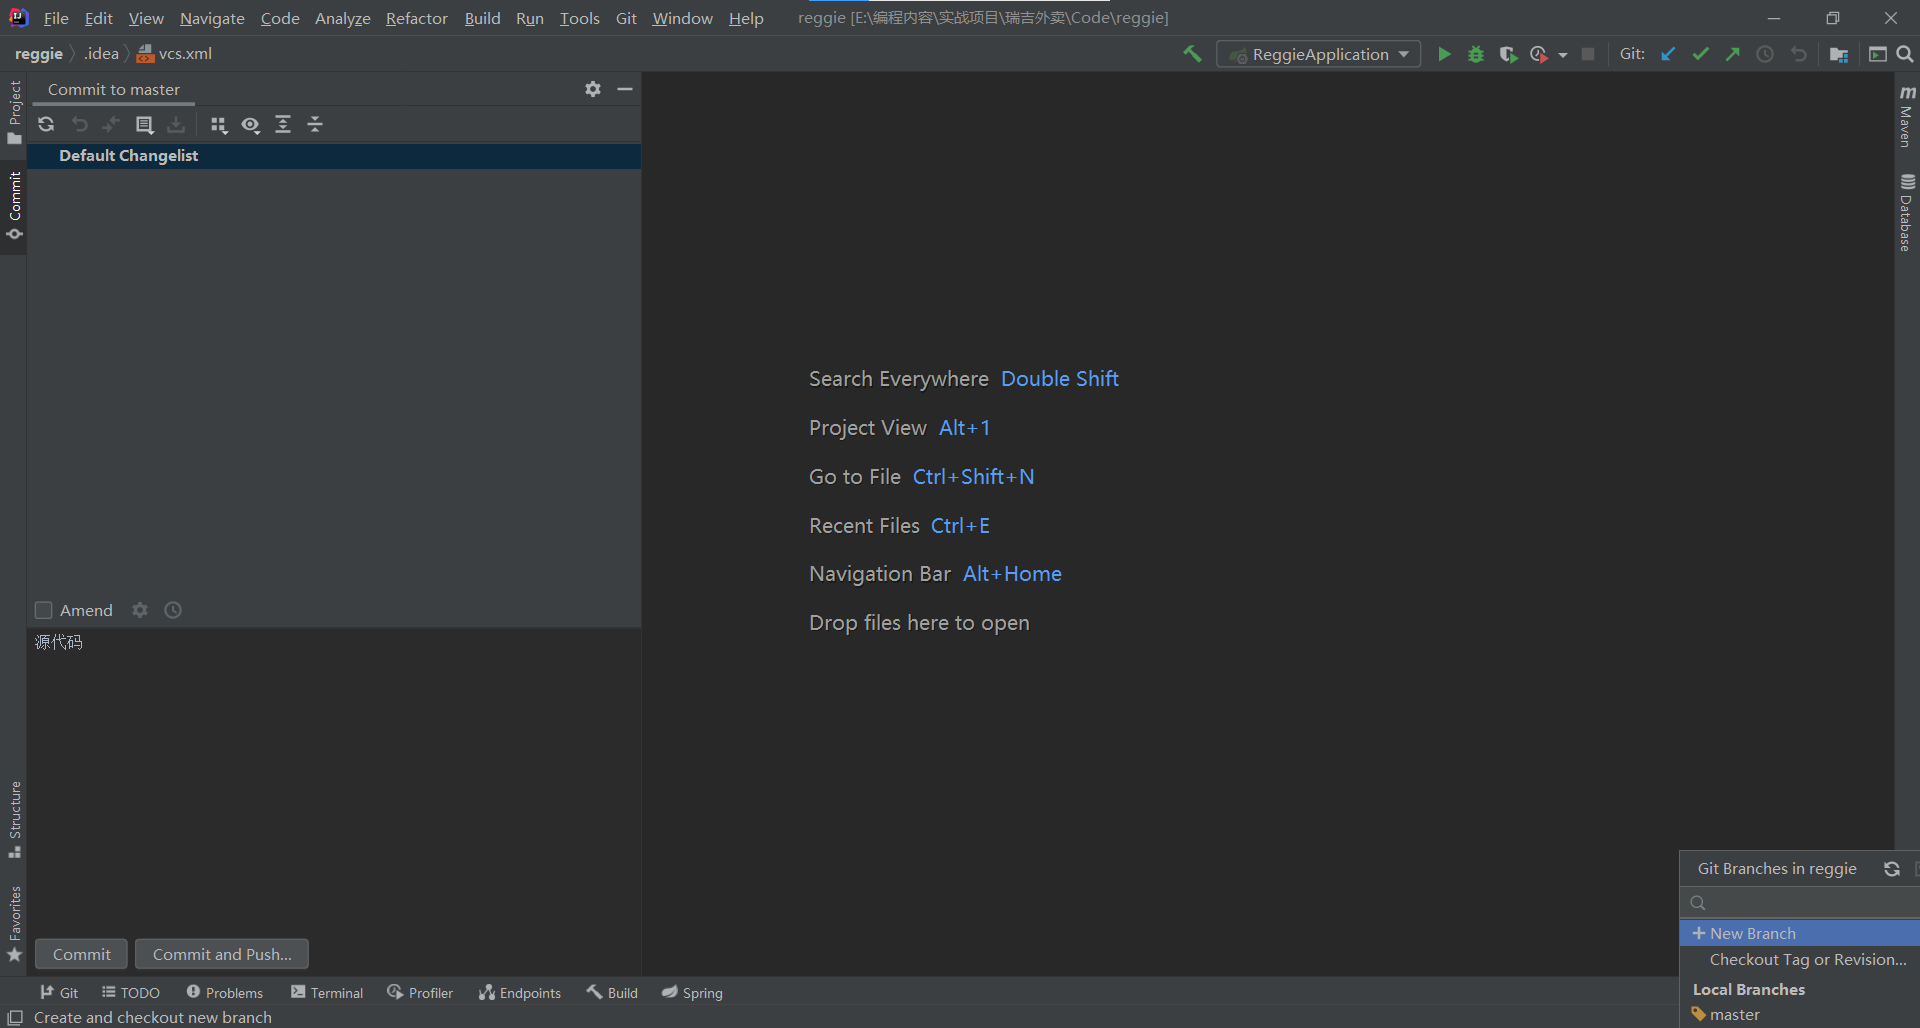This screenshot has height=1028, width=1920.
Task: Debug ReggieApplication with the bug icon
Action: [1476, 54]
